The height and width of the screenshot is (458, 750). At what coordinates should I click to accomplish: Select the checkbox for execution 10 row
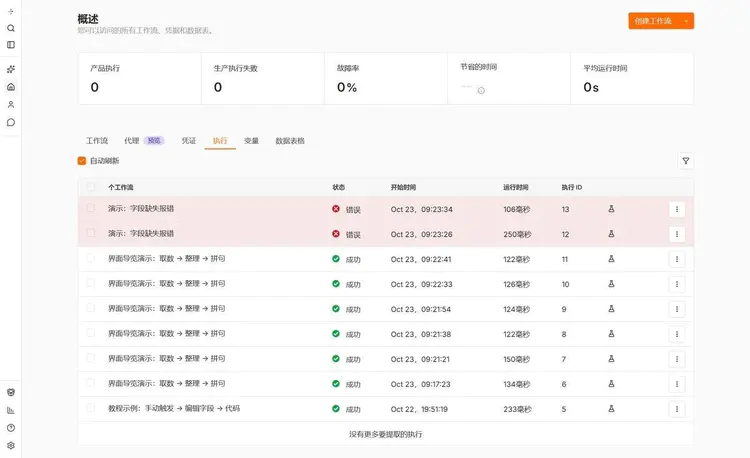coord(90,283)
